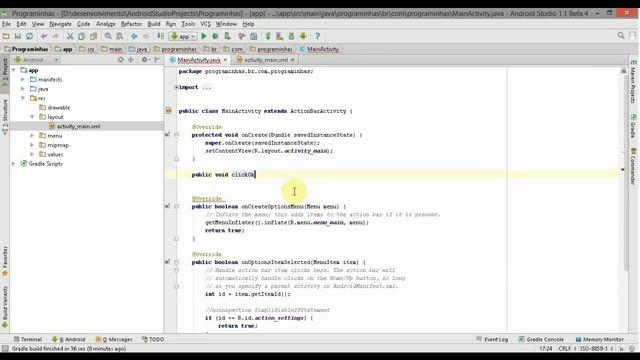The image size is (640, 360).
Task: Toggle the Build Variants tool window
Action: point(5,307)
